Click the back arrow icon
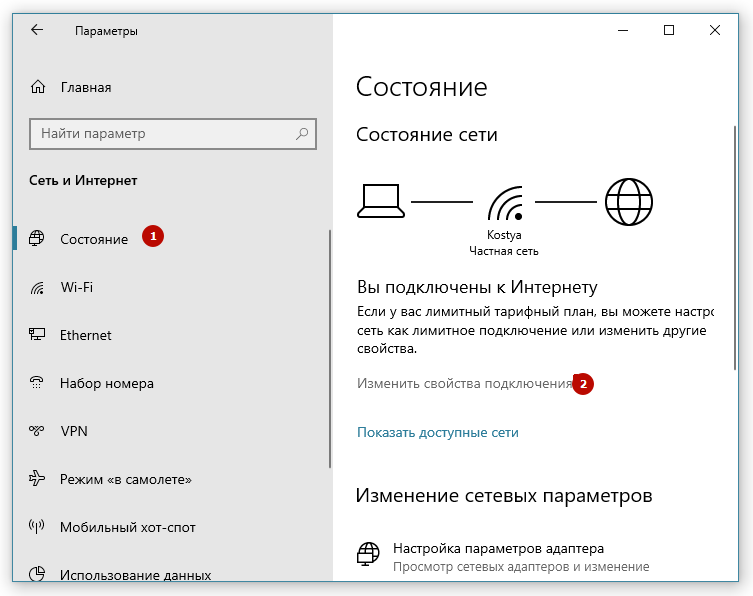 pos(37,30)
